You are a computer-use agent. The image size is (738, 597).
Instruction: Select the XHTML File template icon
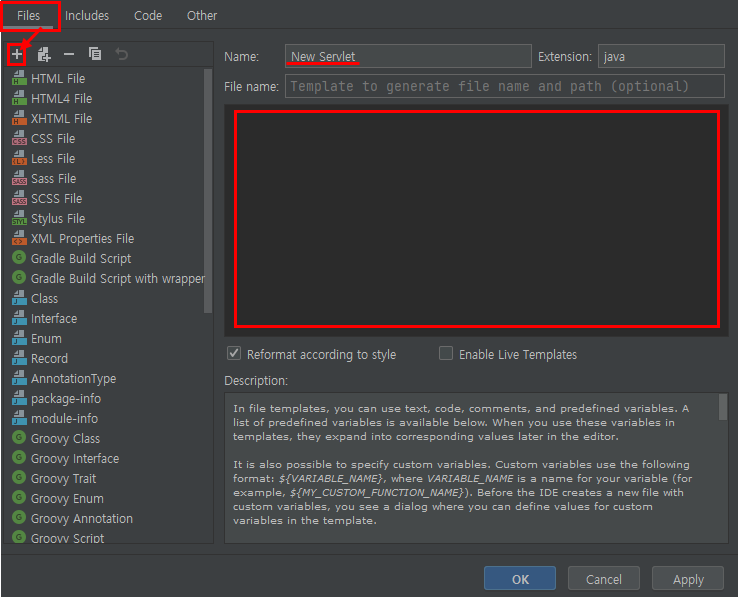tap(19, 118)
